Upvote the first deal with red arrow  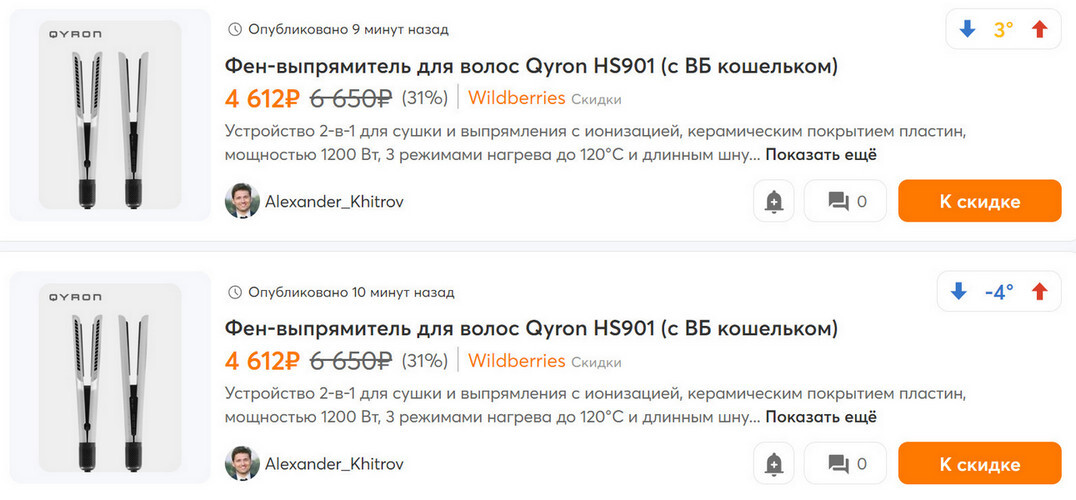[1040, 29]
